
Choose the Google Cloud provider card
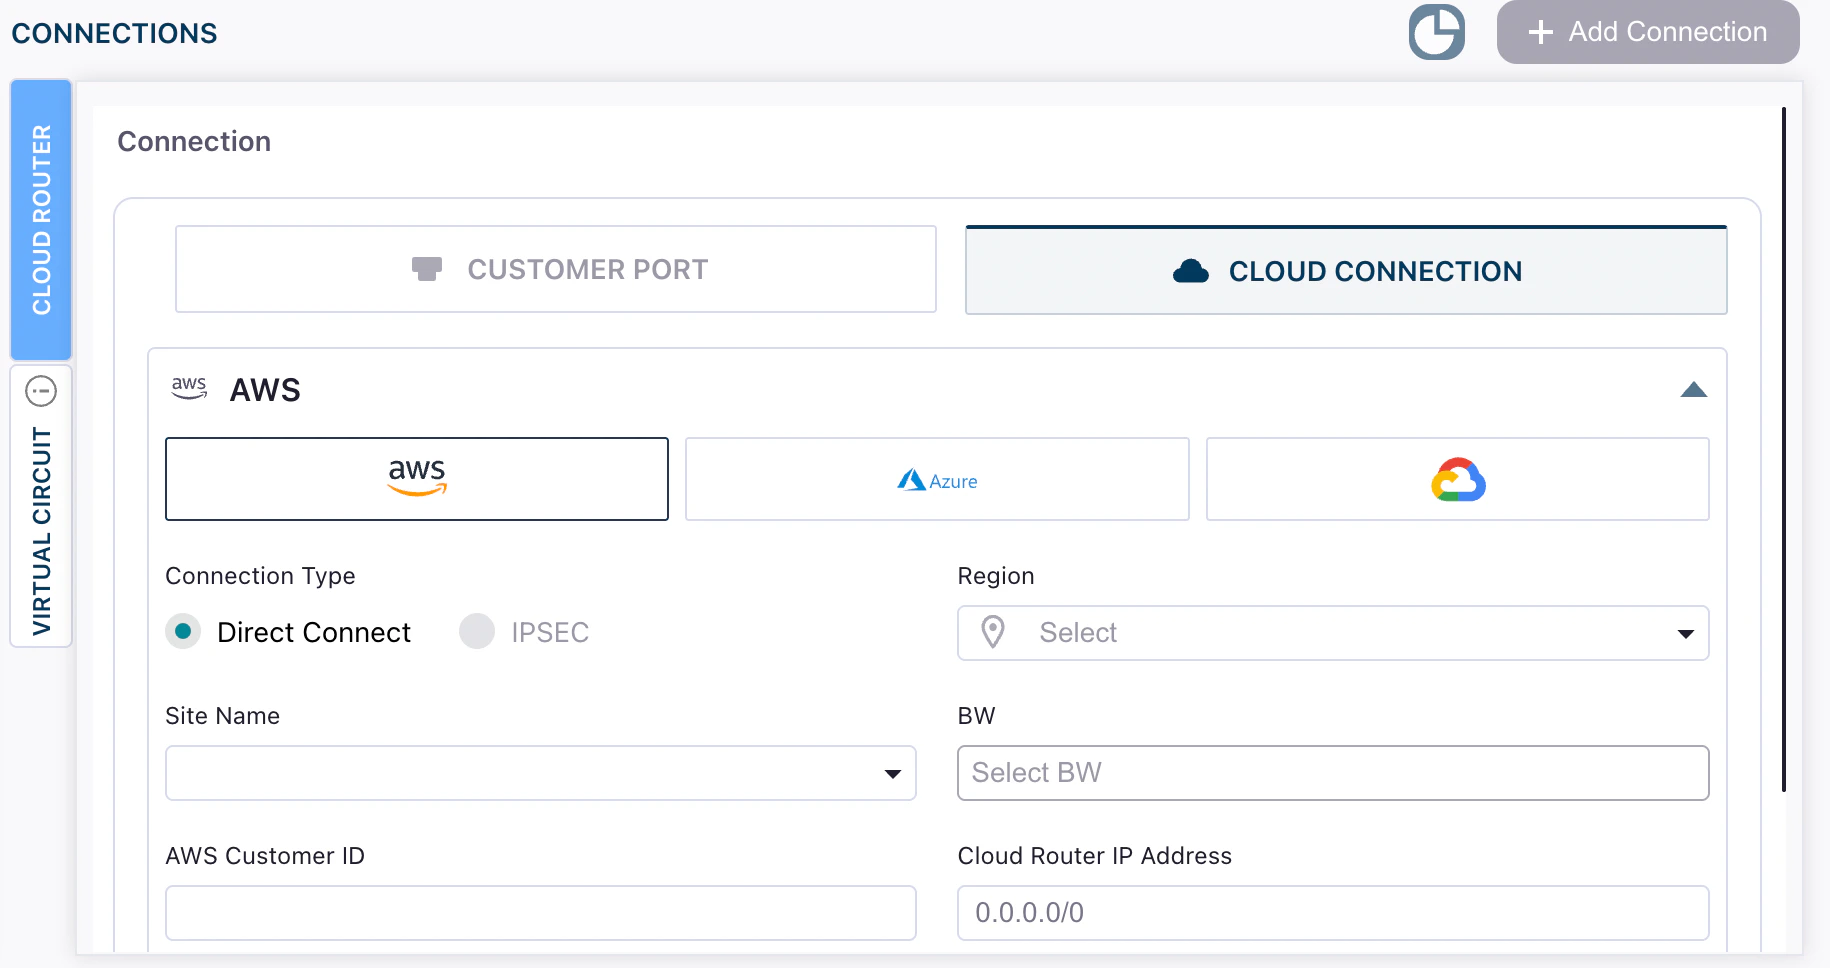pyautogui.click(x=1458, y=479)
